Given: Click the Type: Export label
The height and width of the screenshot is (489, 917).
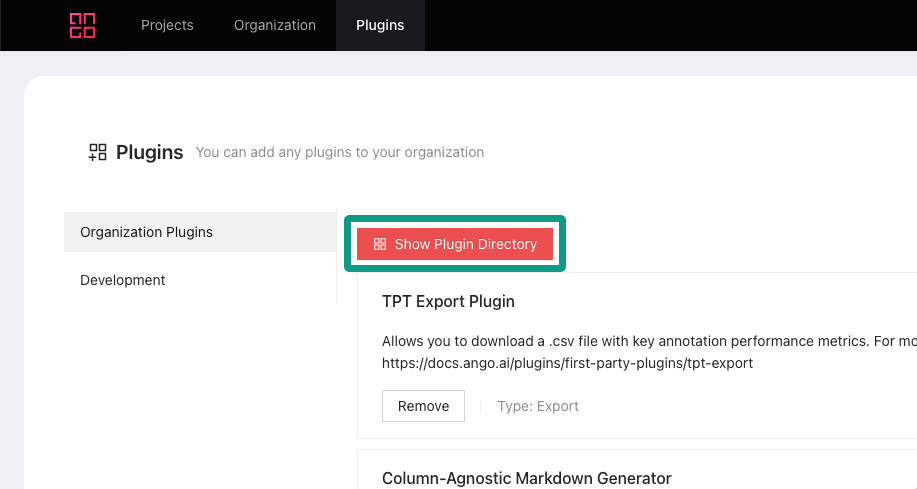Looking at the screenshot, I should pyautogui.click(x=538, y=406).
